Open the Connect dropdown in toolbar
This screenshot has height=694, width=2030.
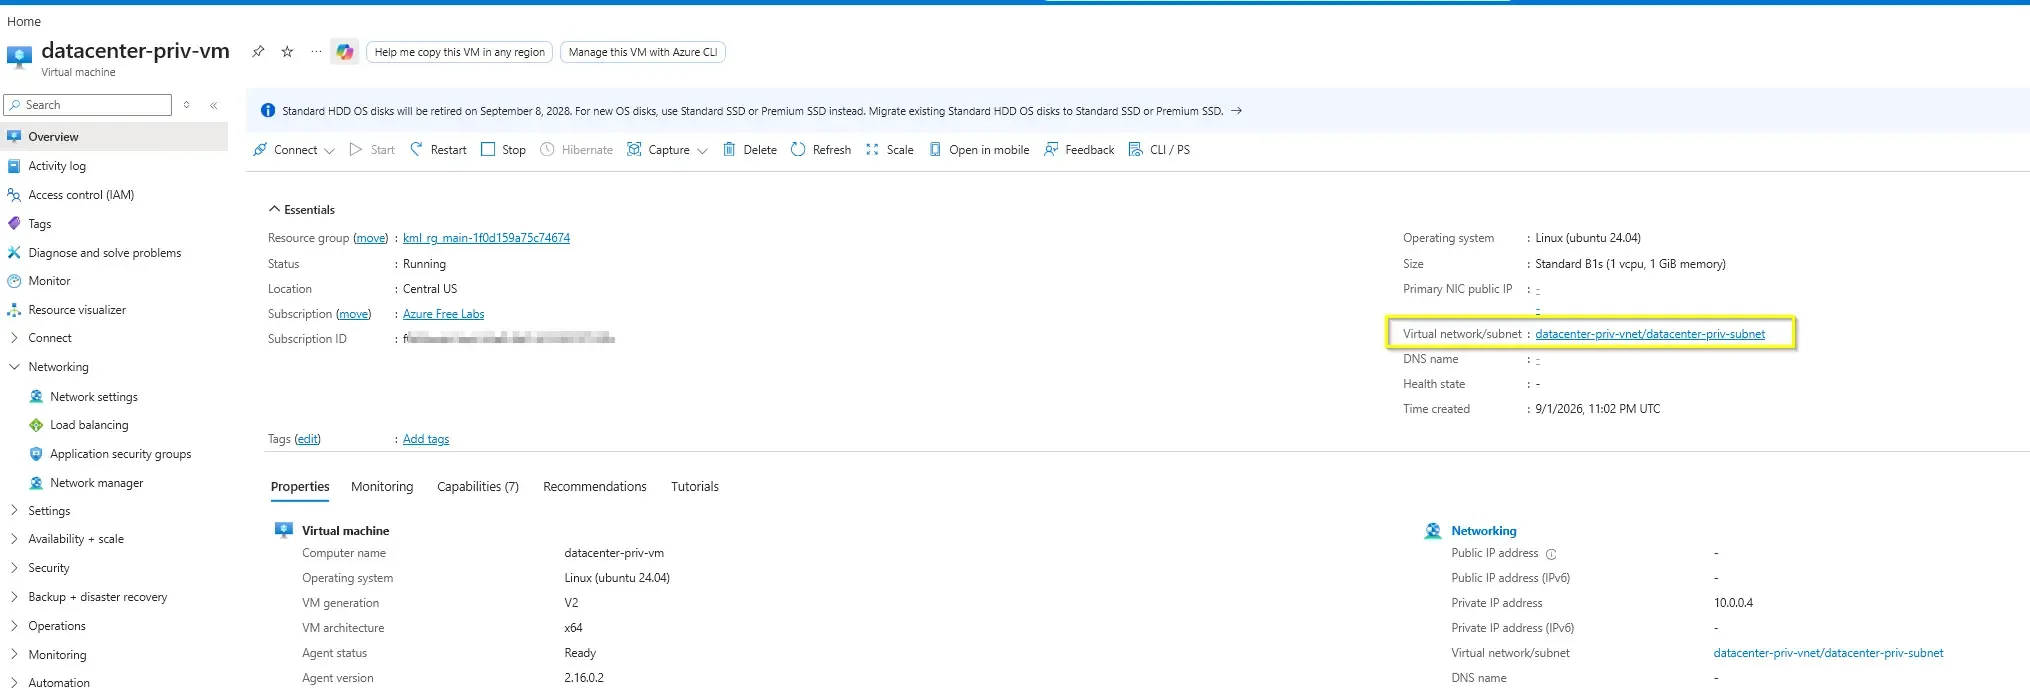(x=294, y=150)
